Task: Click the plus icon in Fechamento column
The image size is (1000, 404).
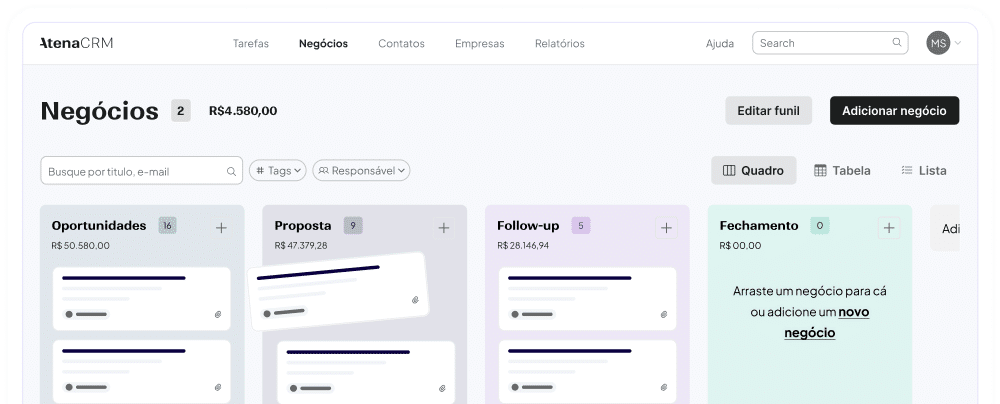Action: [x=889, y=228]
